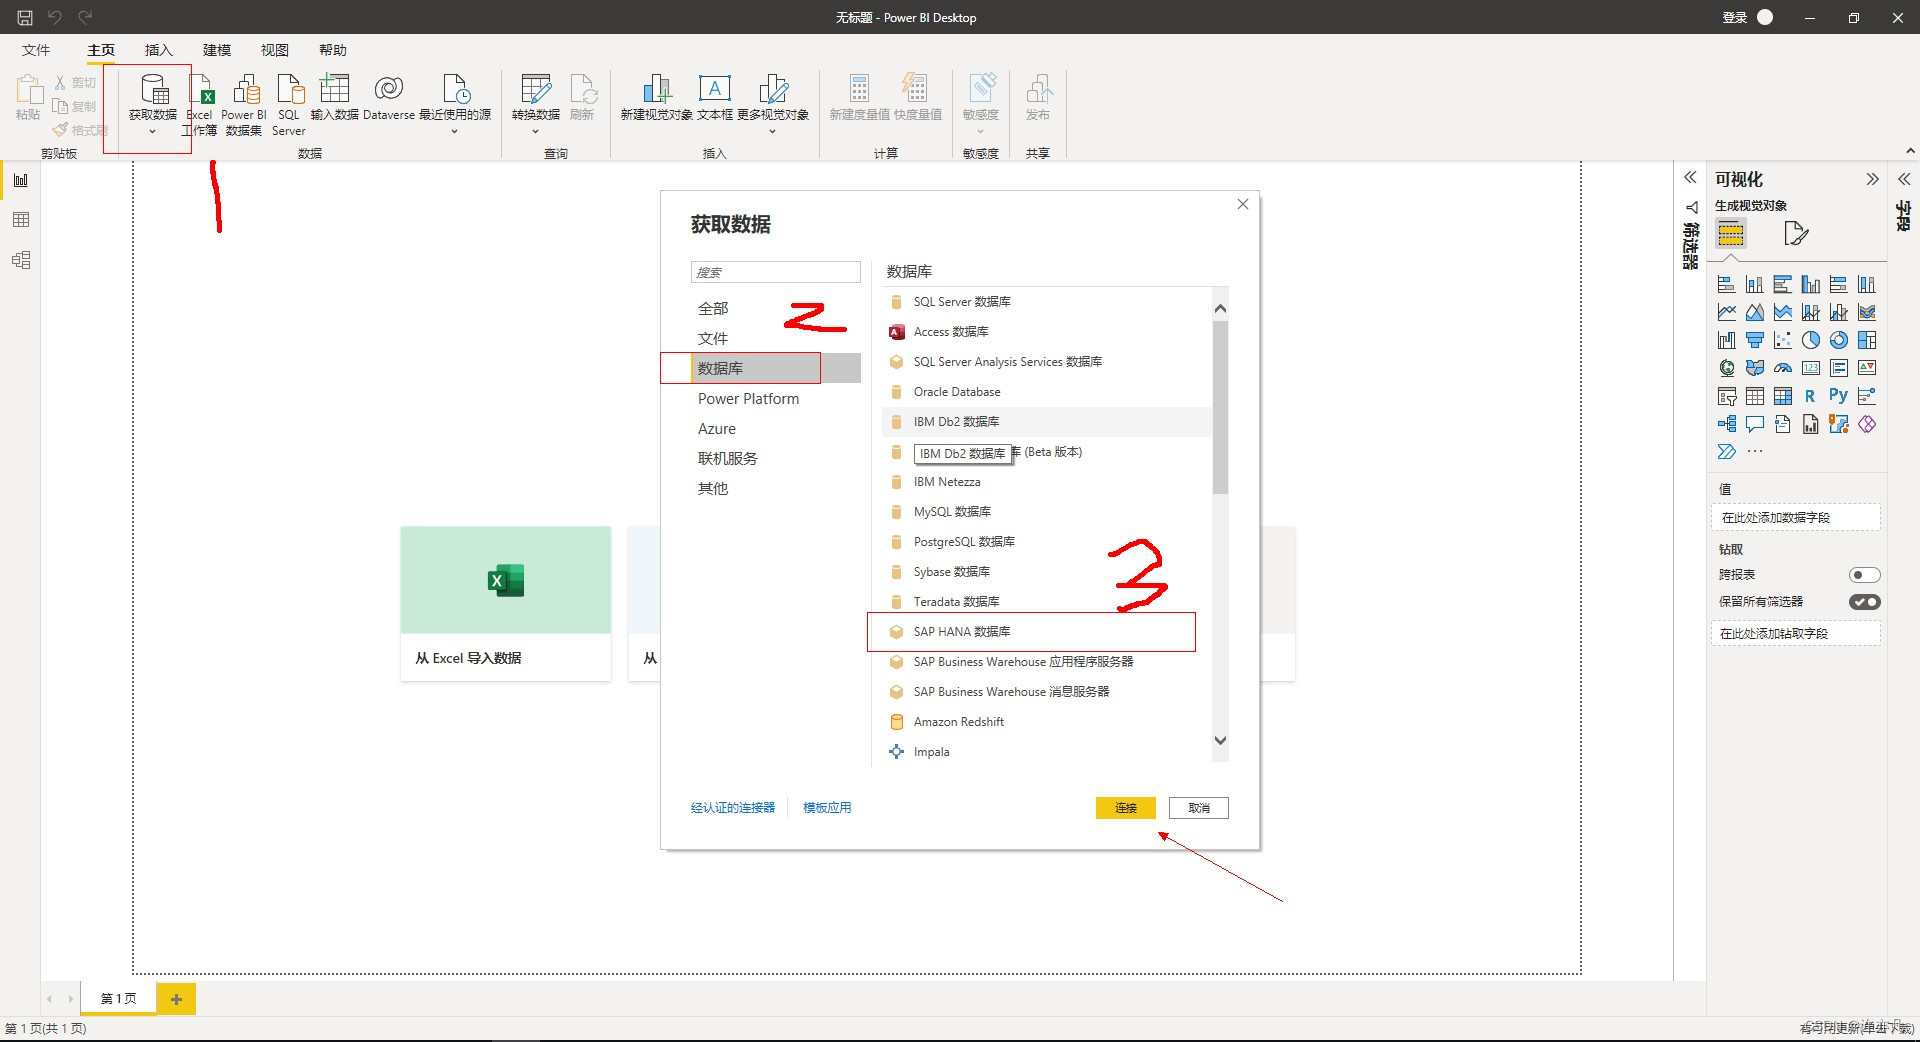Click the Cancel (取消) button in dialog
The image size is (1920, 1042).
coord(1199,808)
